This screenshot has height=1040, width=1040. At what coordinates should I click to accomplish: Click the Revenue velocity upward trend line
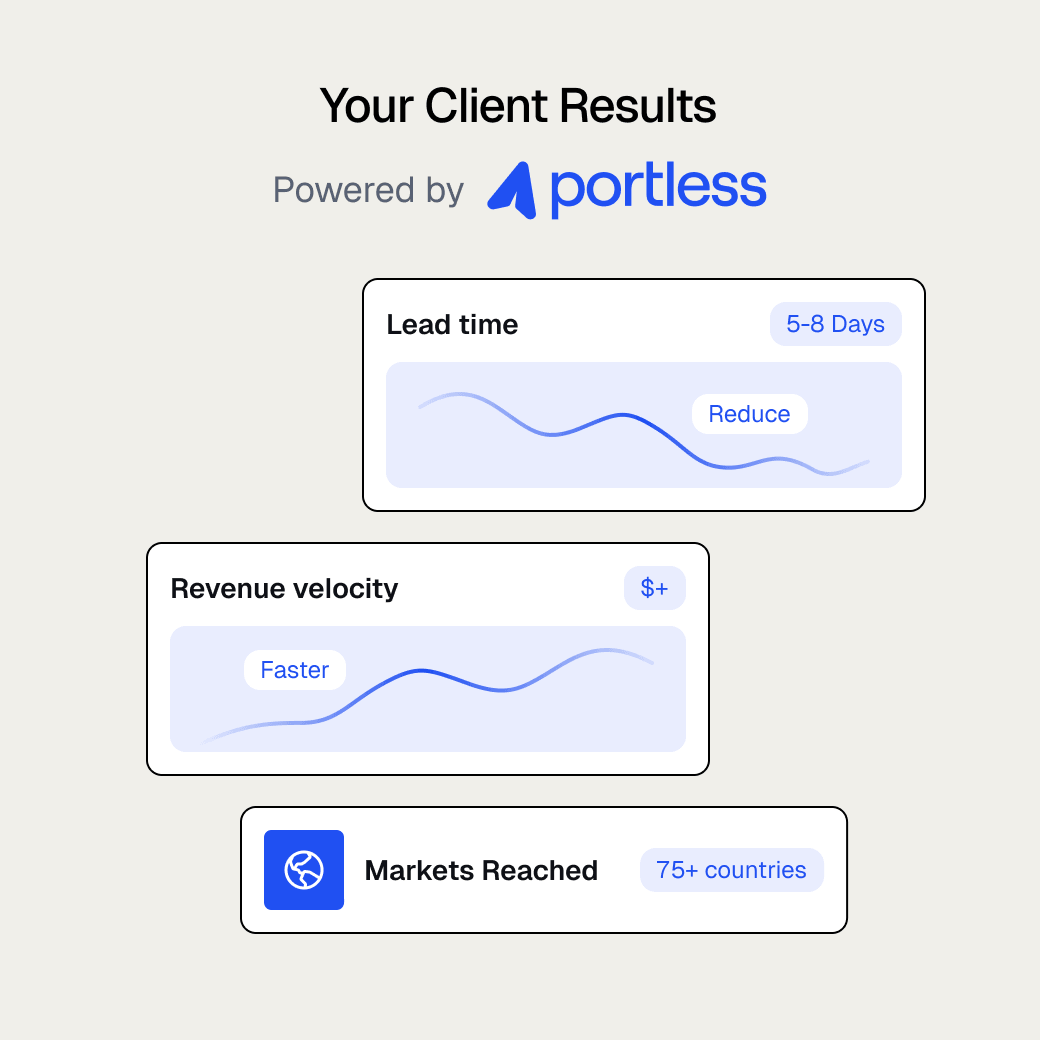[x=428, y=696]
